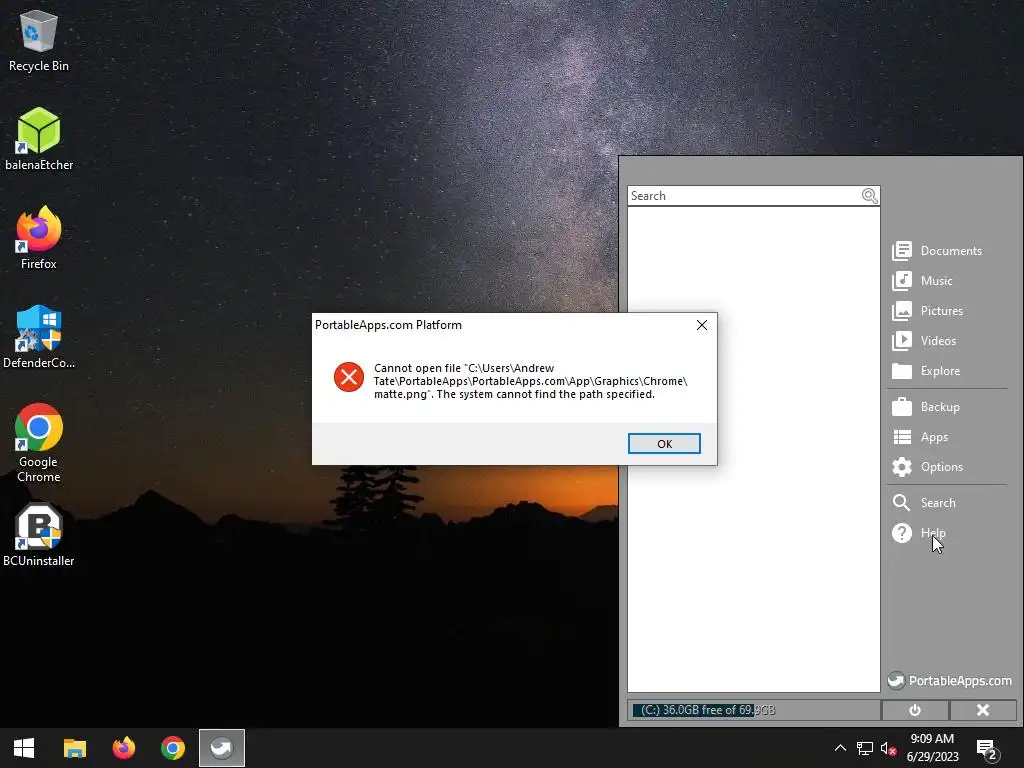Screen dimensions: 1024x768
Task: Open the Recycle Bin desktop icon
Action: tap(39, 40)
